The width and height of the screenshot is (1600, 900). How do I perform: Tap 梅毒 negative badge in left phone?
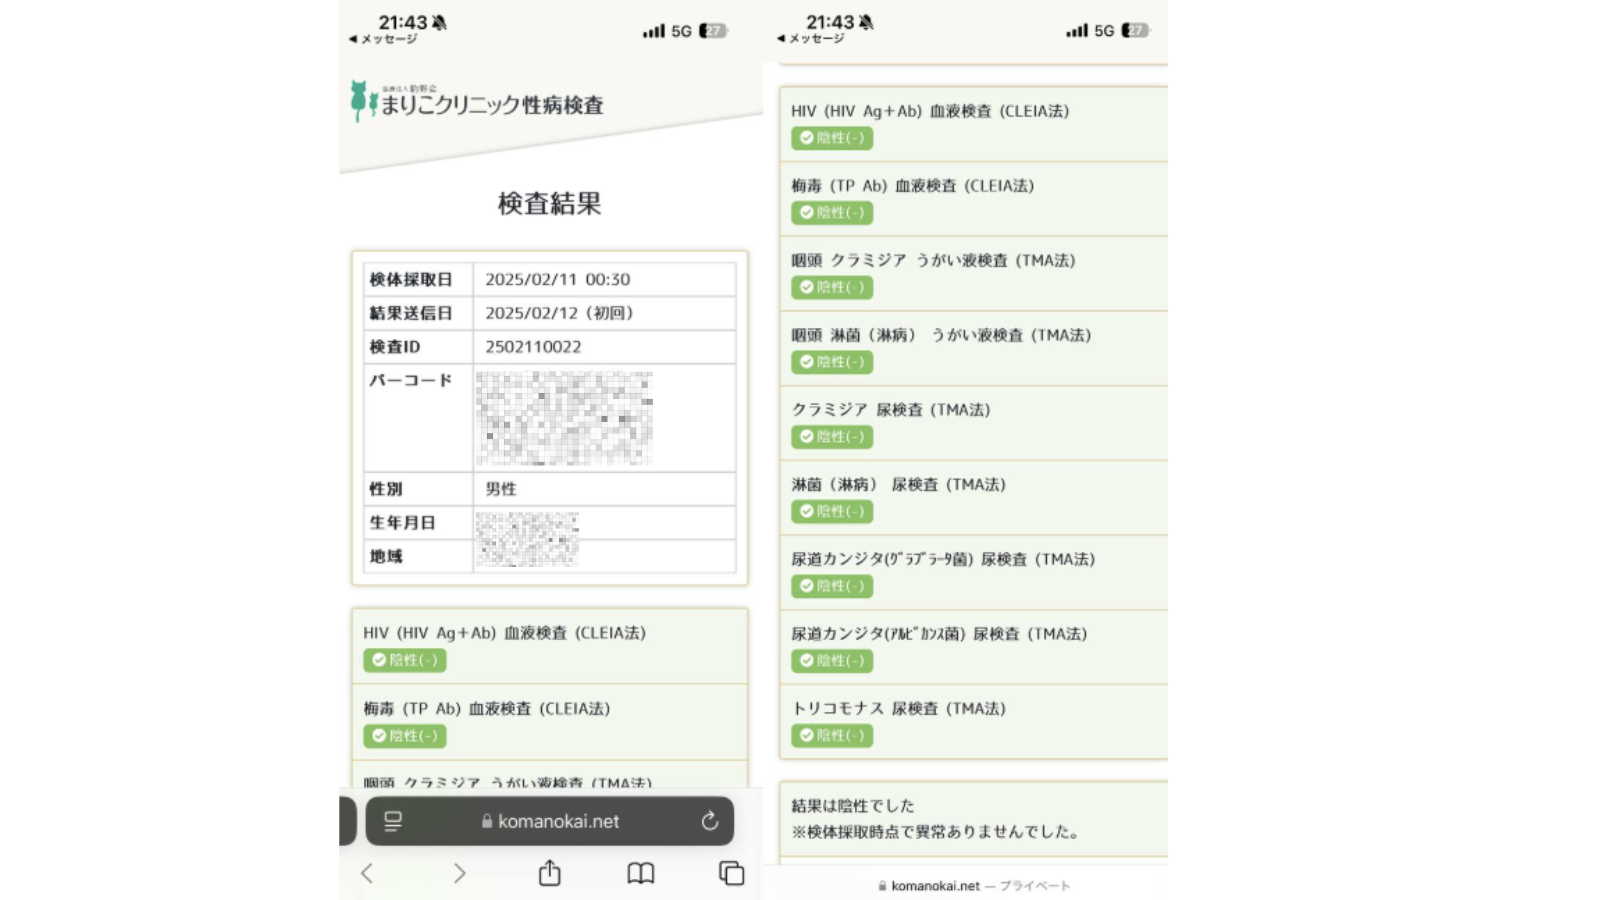click(x=405, y=736)
